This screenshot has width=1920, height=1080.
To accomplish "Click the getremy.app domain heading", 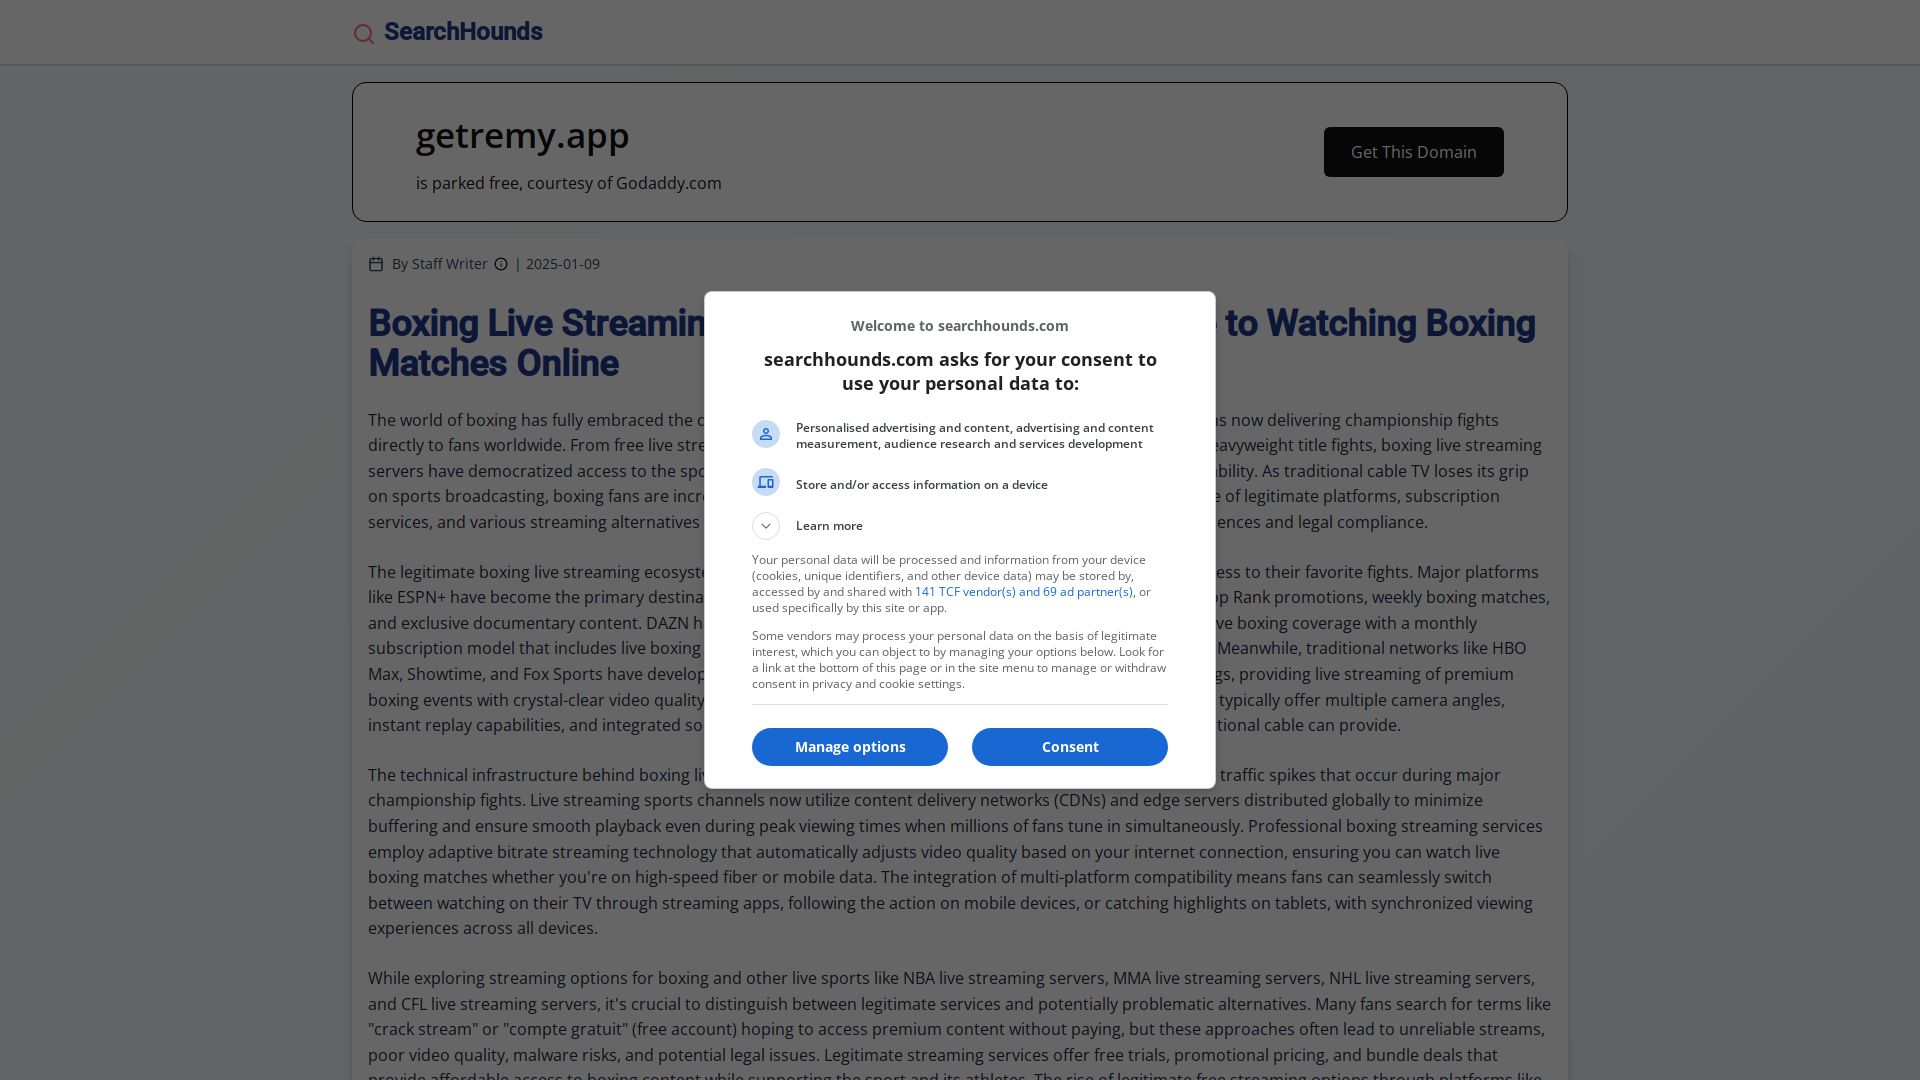I will [522, 135].
